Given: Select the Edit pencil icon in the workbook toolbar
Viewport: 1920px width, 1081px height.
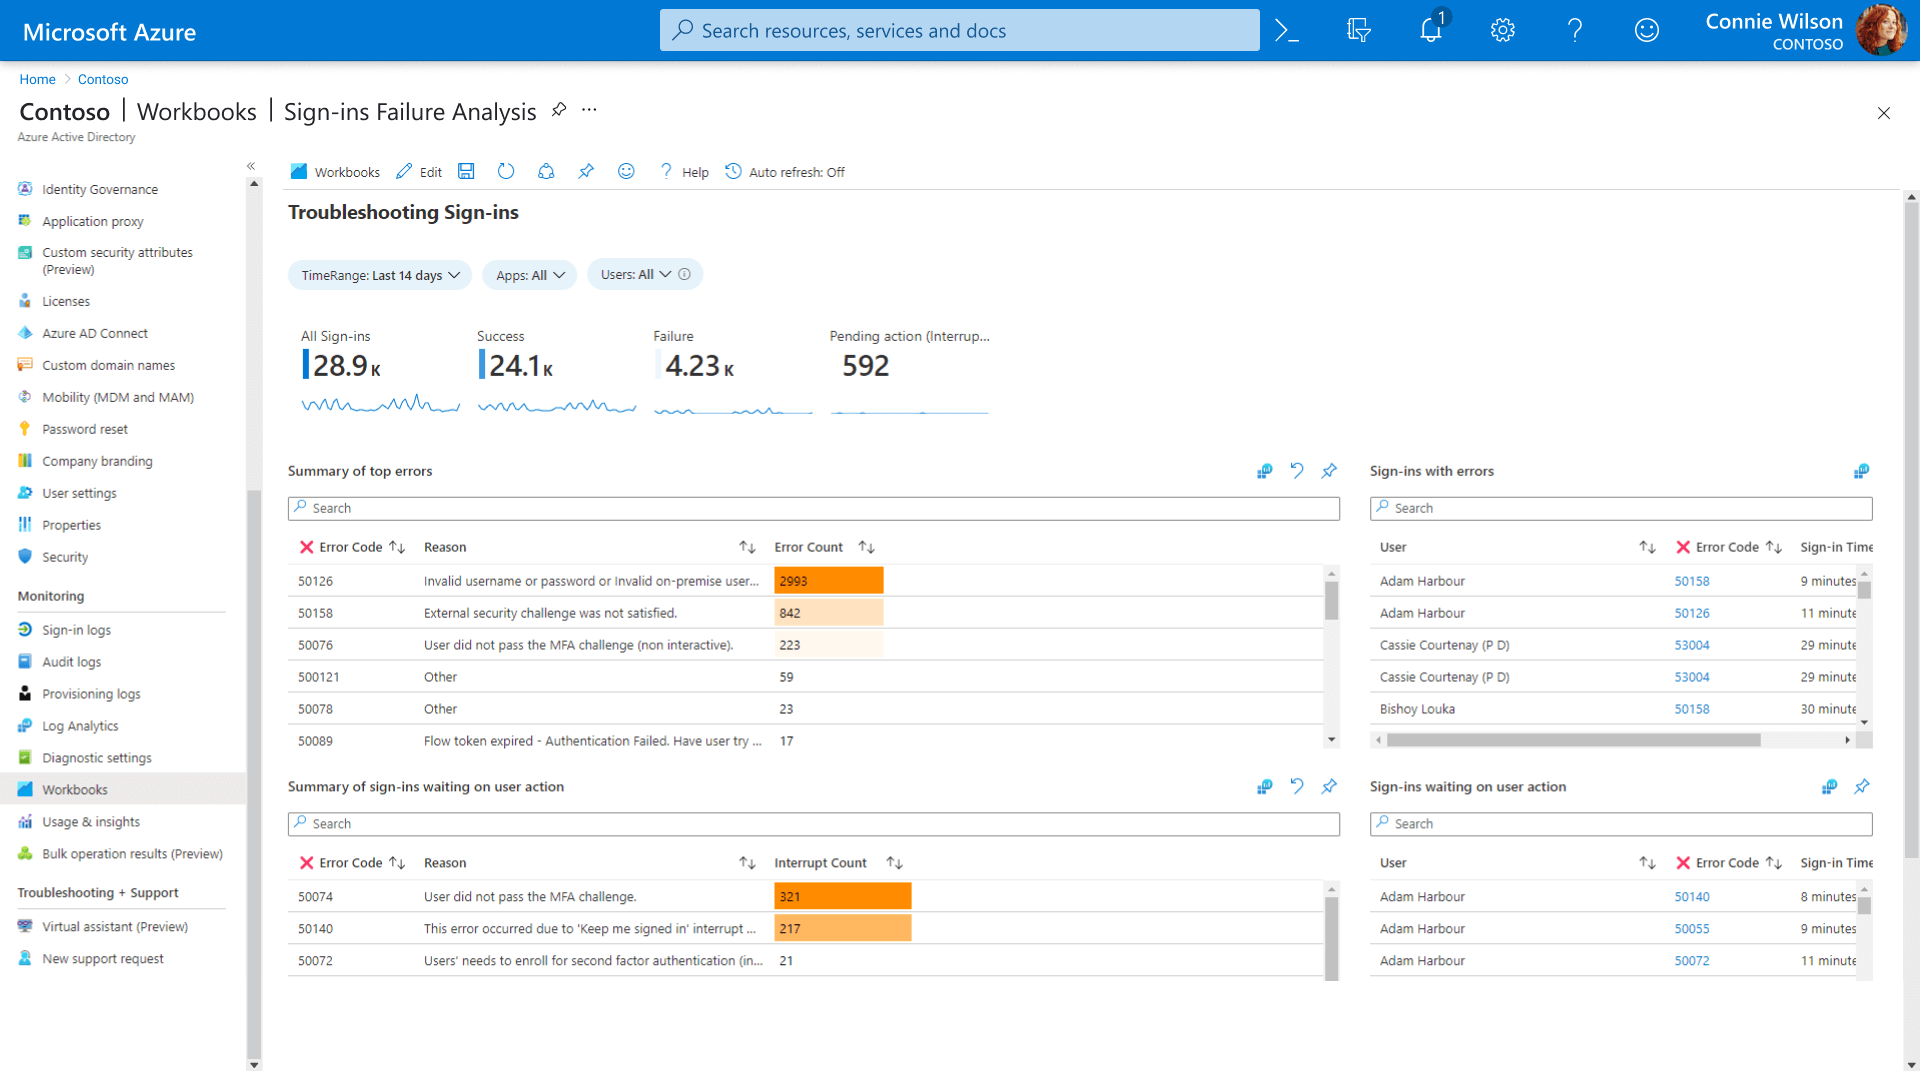Looking at the screenshot, I should click(419, 171).
